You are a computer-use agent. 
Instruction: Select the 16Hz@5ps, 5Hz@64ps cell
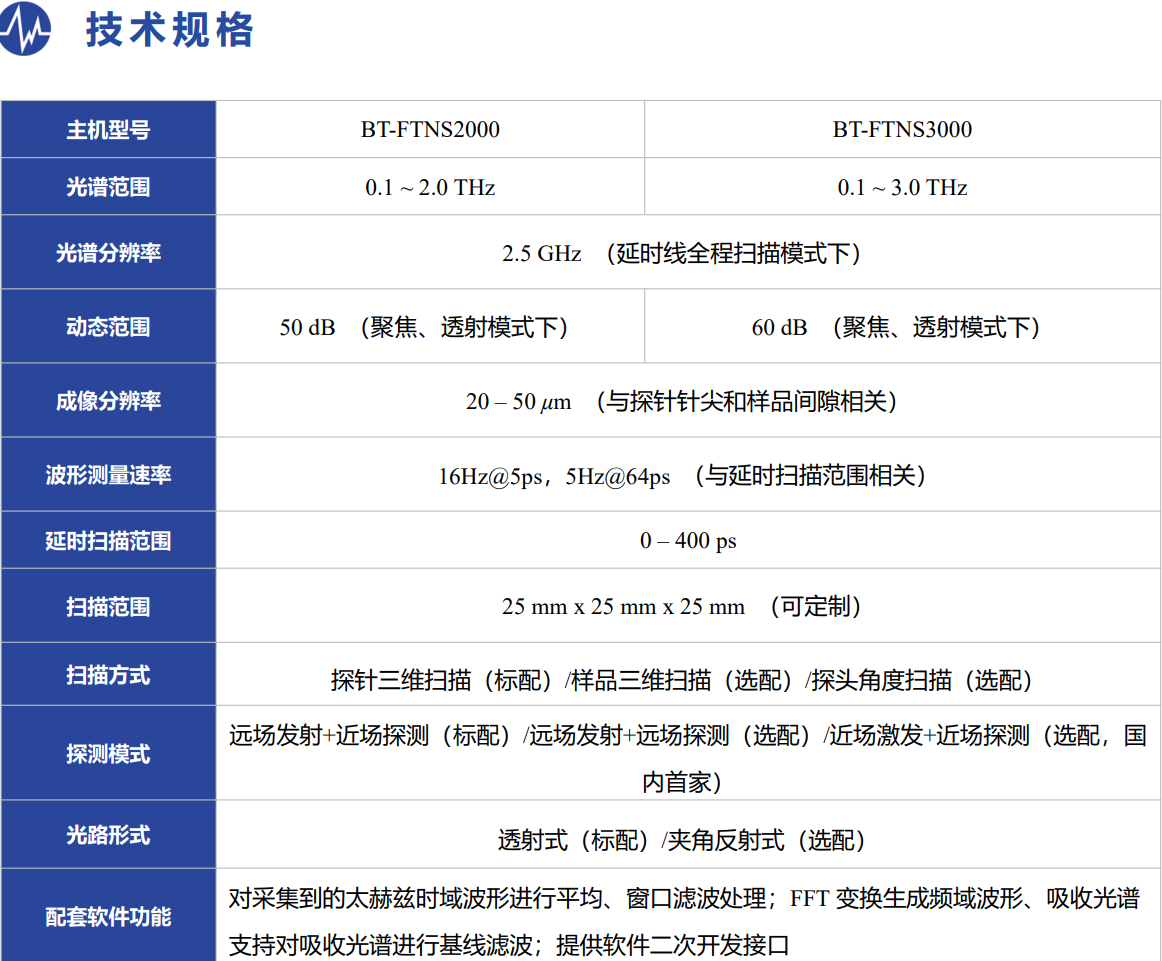click(688, 475)
